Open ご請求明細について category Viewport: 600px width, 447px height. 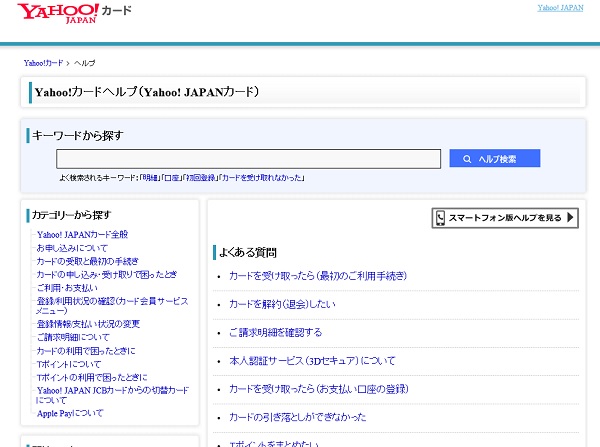coord(73,337)
